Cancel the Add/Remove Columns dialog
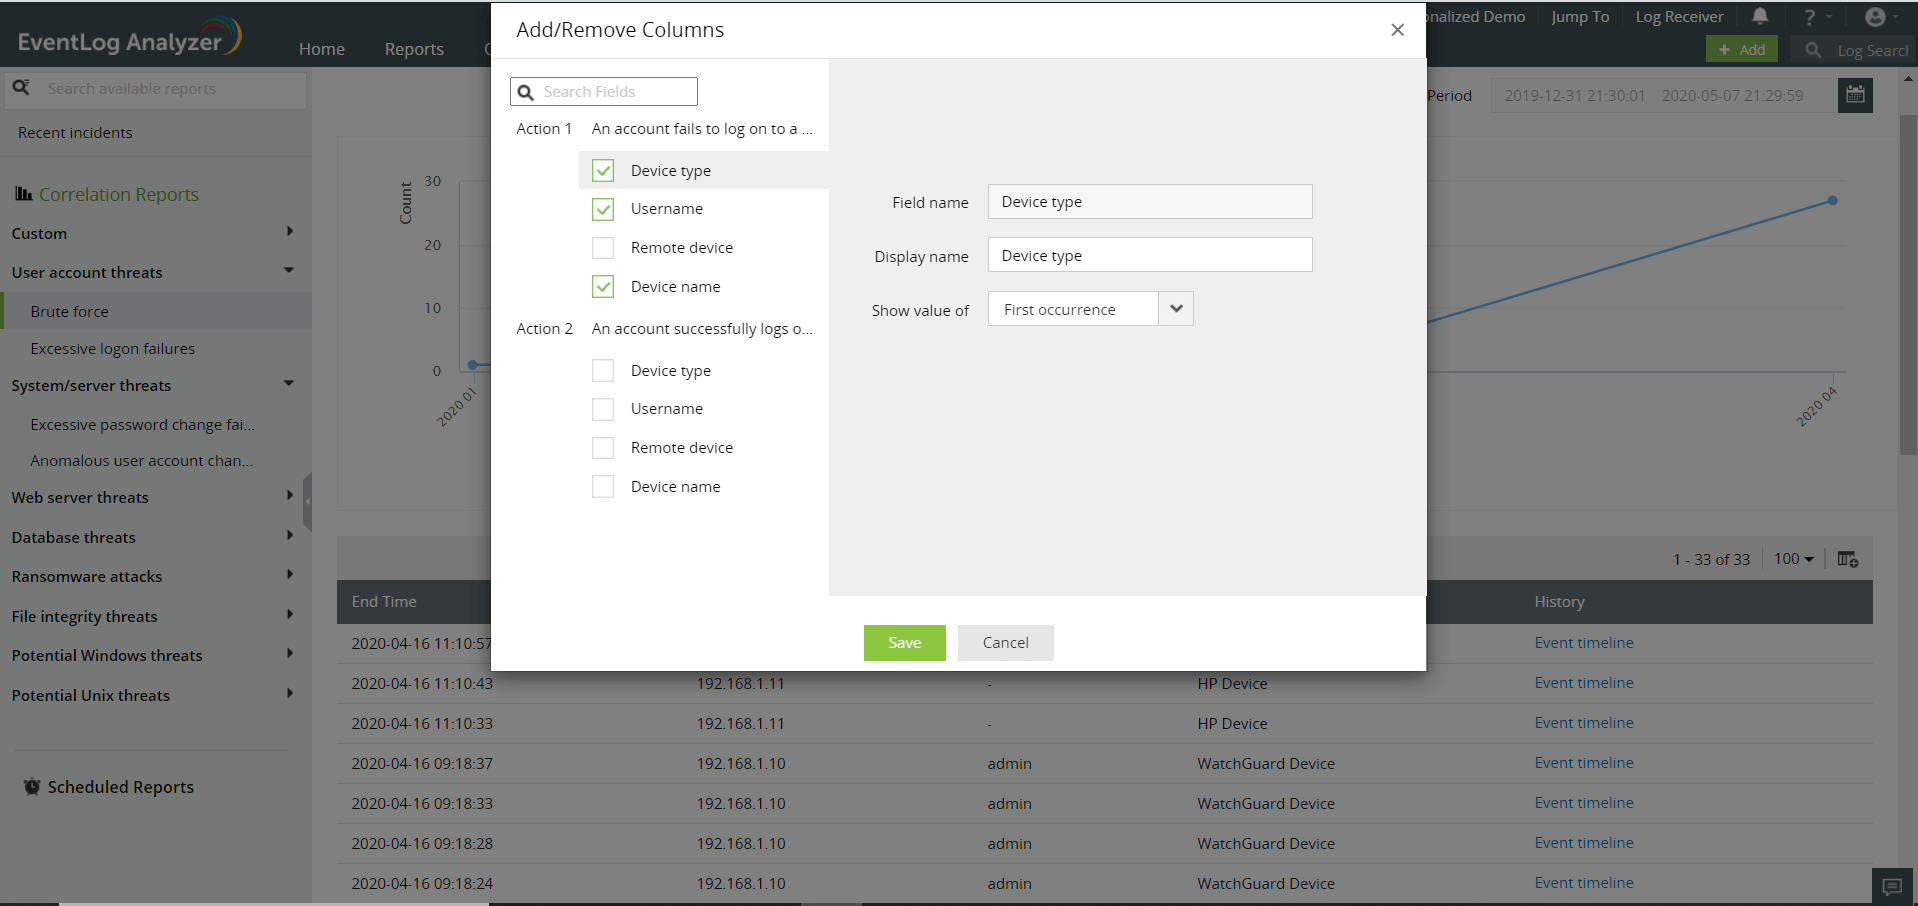This screenshot has height=906, width=1918. 1005,643
